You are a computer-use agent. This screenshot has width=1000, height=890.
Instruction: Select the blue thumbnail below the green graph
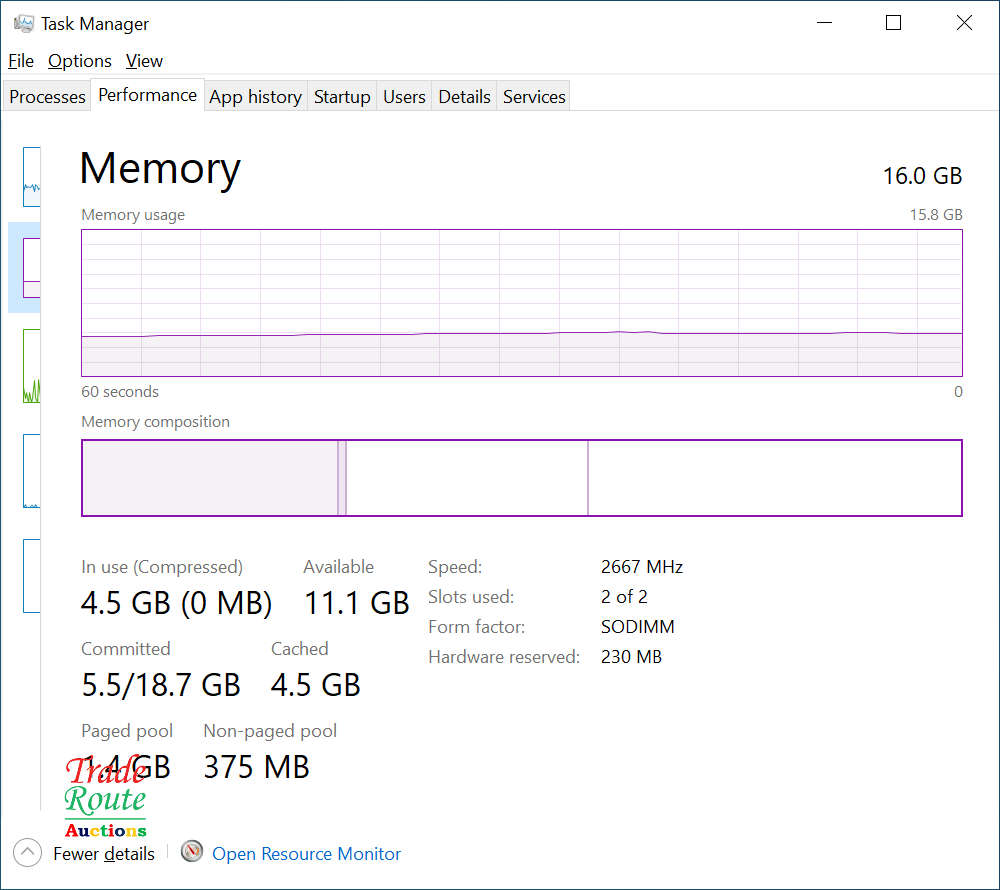click(x=32, y=471)
